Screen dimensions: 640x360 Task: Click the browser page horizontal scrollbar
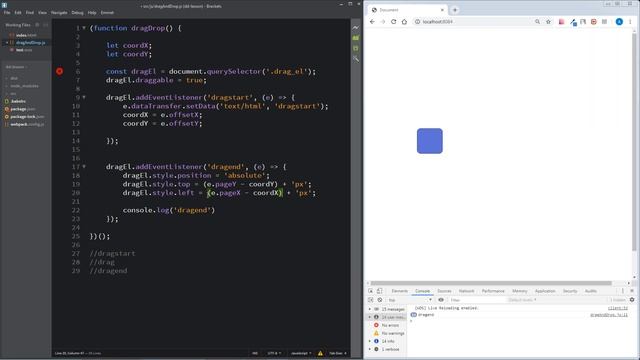click(491, 283)
